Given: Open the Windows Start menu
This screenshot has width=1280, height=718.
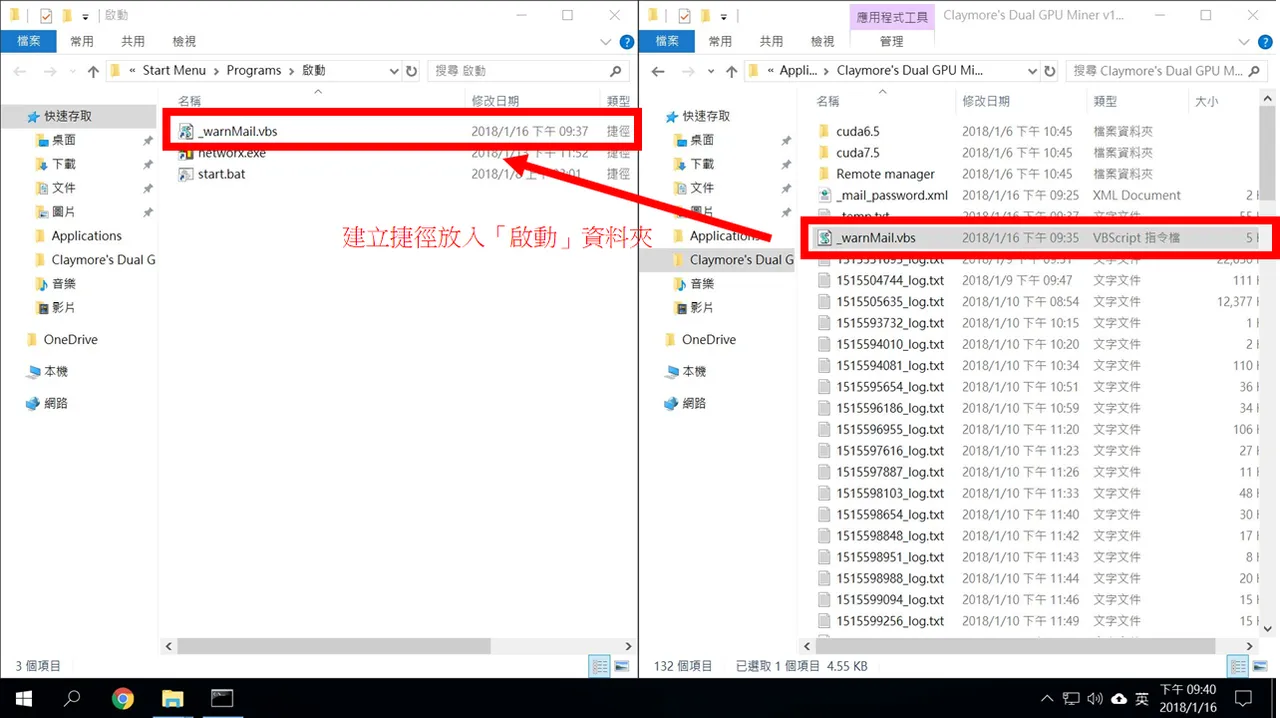Looking at the screenshot, I should point(23,698).
